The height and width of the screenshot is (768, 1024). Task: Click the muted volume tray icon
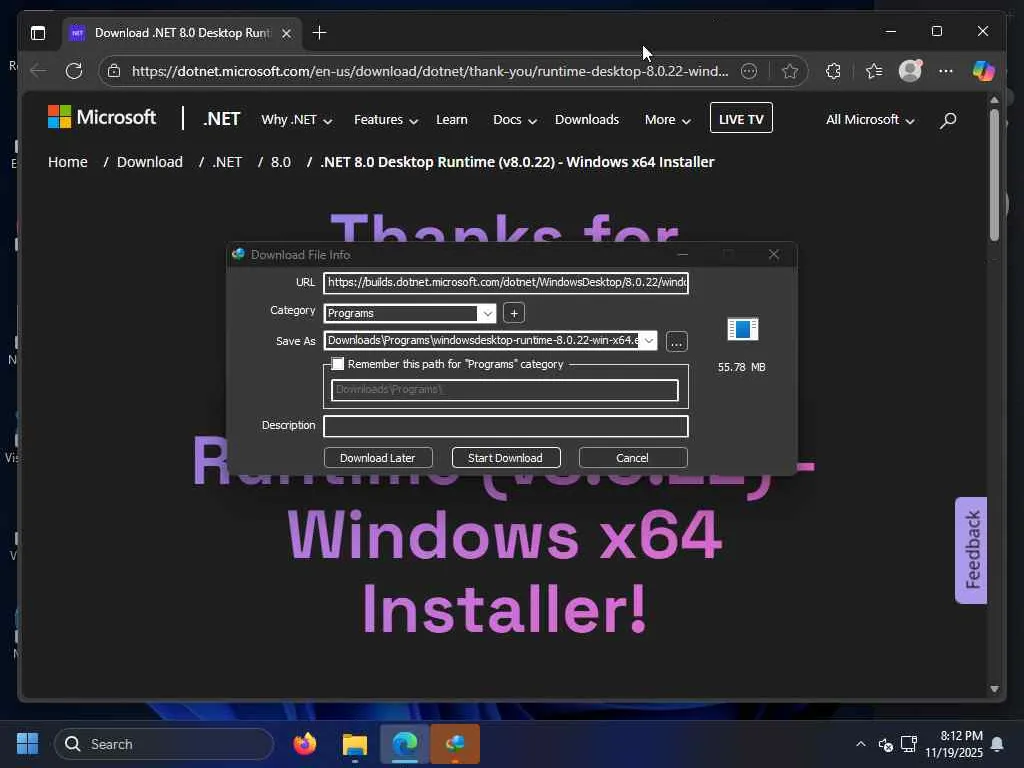click(x=886, y=744)
